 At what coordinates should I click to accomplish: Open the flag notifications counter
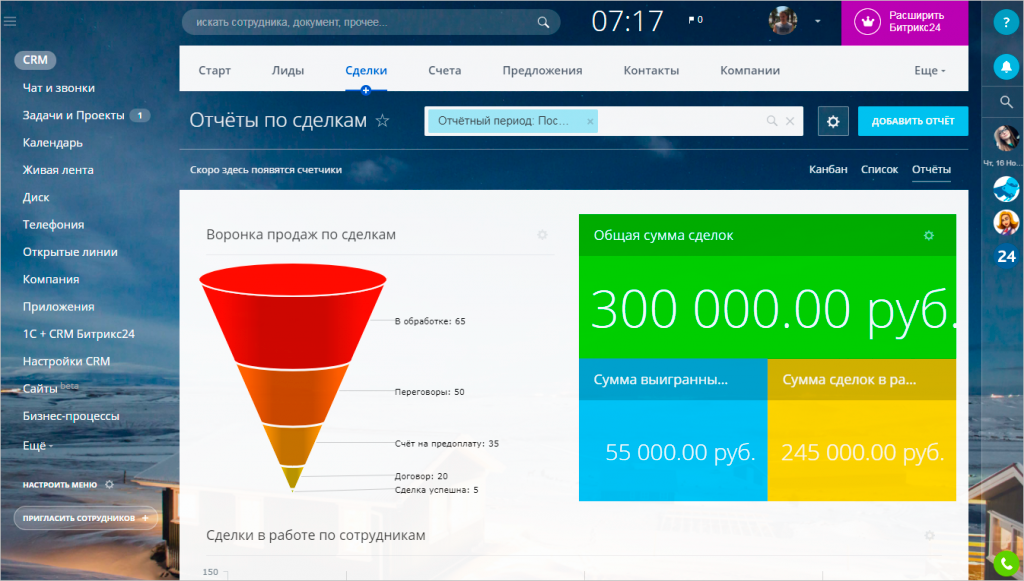point(696,20)
